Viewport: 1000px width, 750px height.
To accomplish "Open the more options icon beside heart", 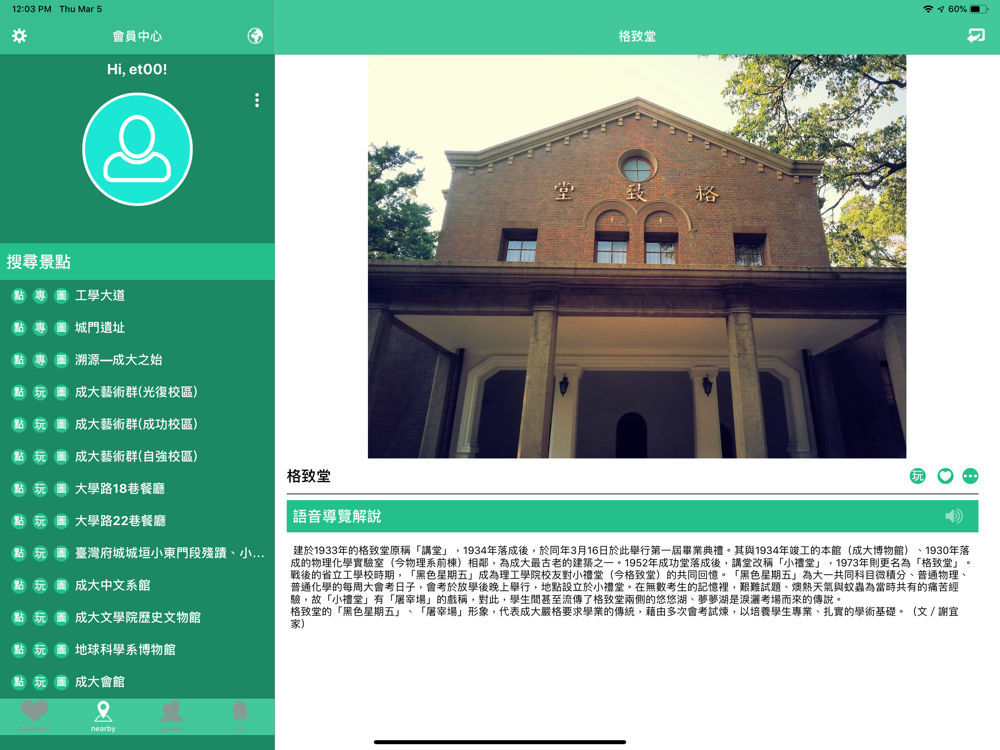I will (970, 476).
